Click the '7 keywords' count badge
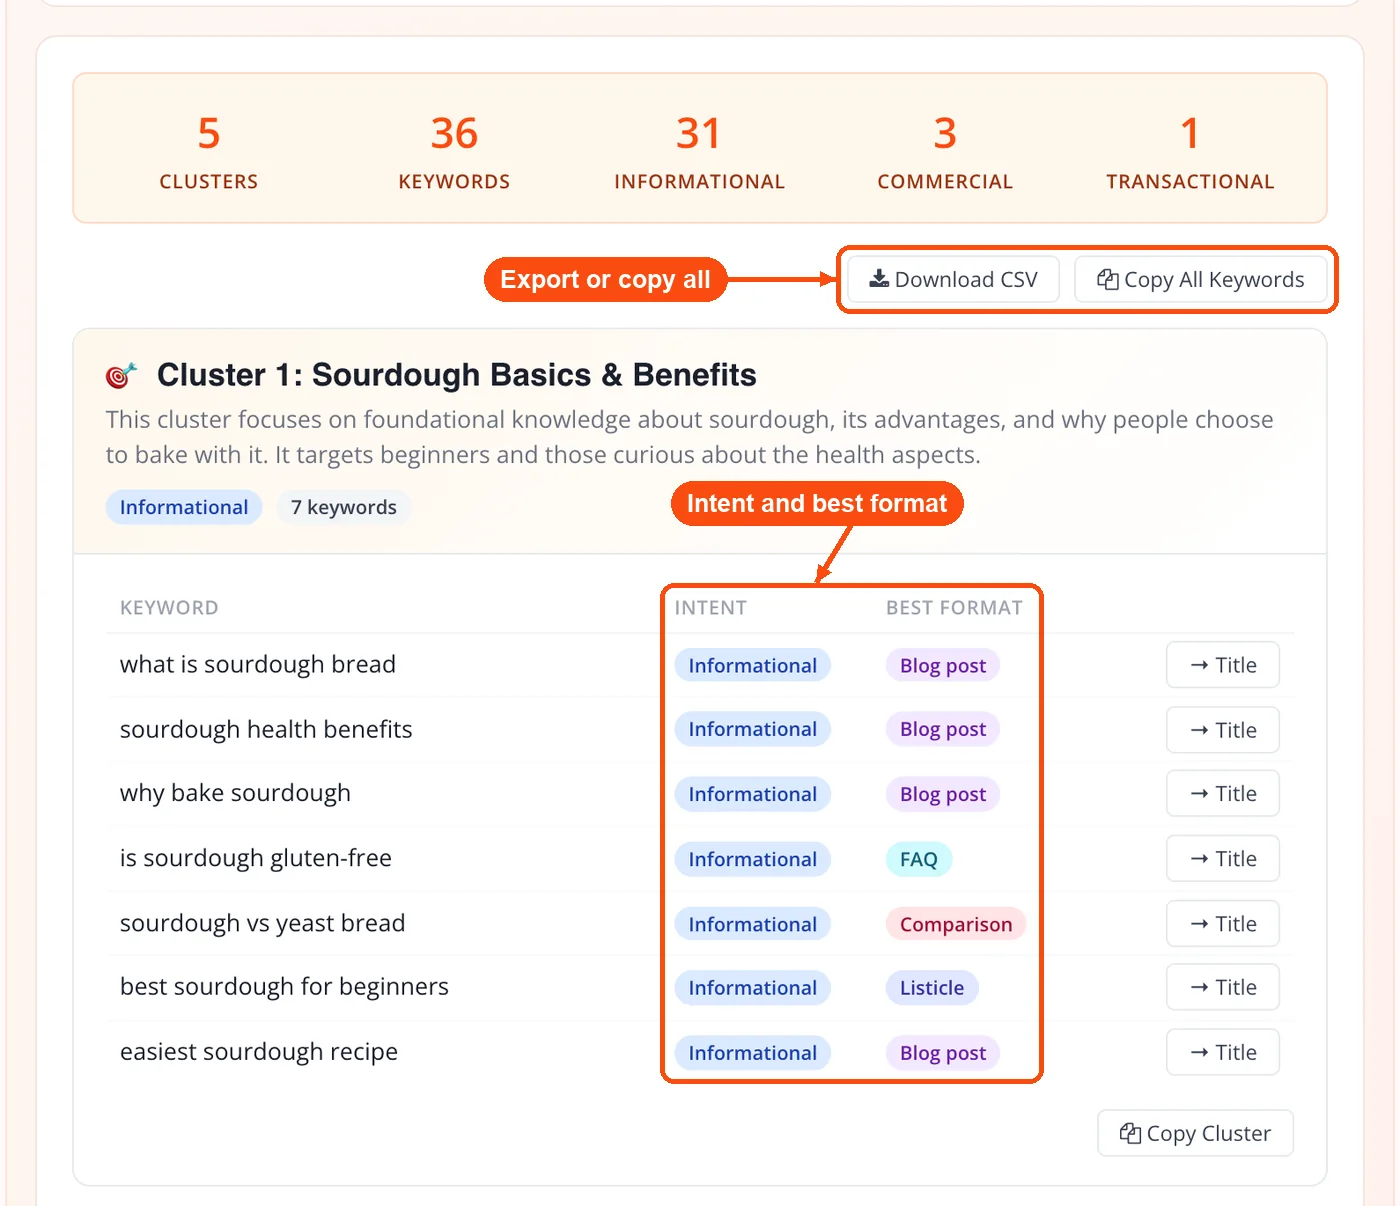Viewport: 1400px width, 1206px height. (x=344, y=507)
